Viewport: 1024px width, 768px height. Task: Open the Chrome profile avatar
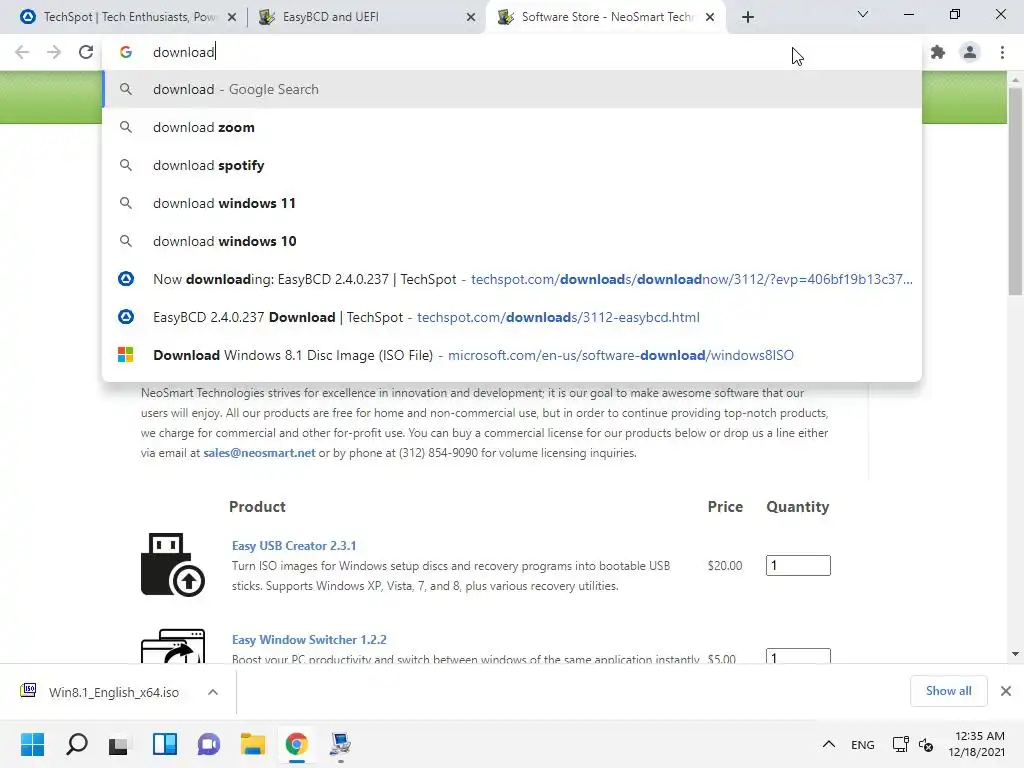tap(970, 52)
